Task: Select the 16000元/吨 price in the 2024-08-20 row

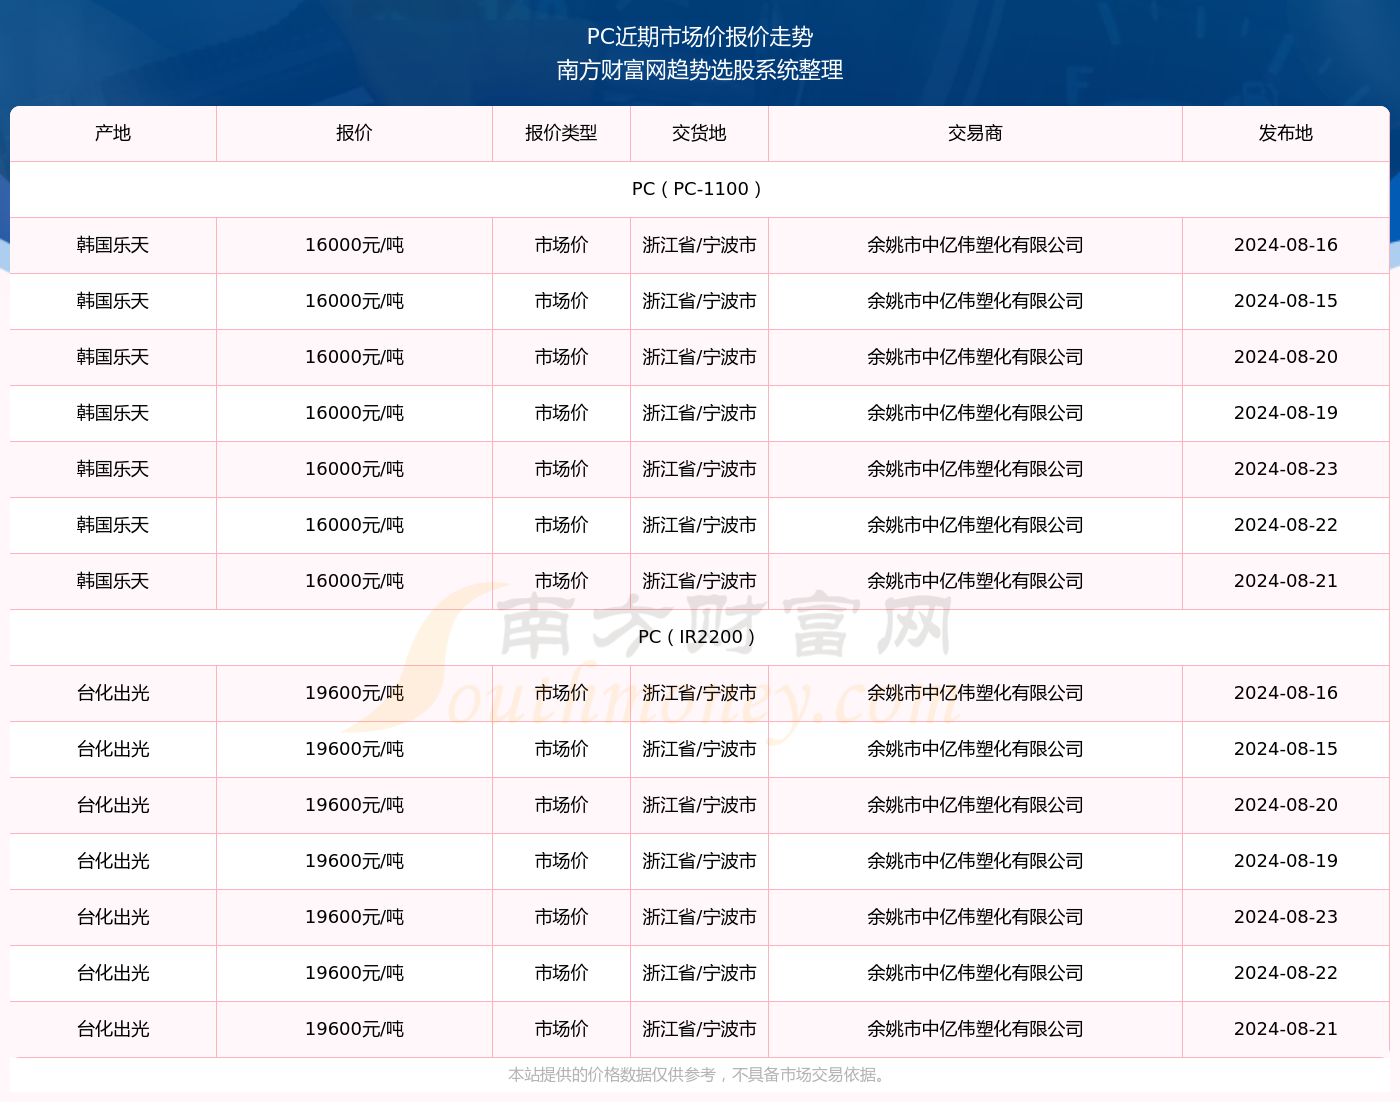Action: point(354,357)
